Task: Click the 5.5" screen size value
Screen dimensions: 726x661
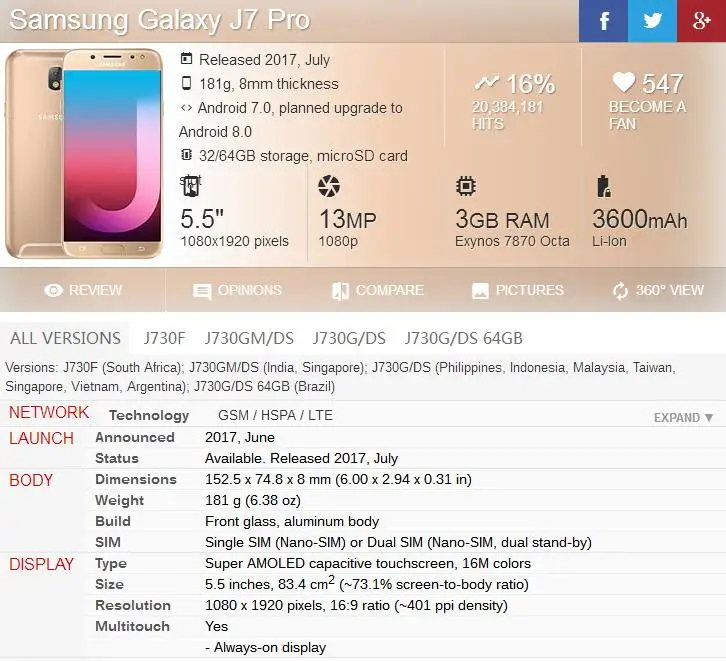Action: [x=202, y=219]
